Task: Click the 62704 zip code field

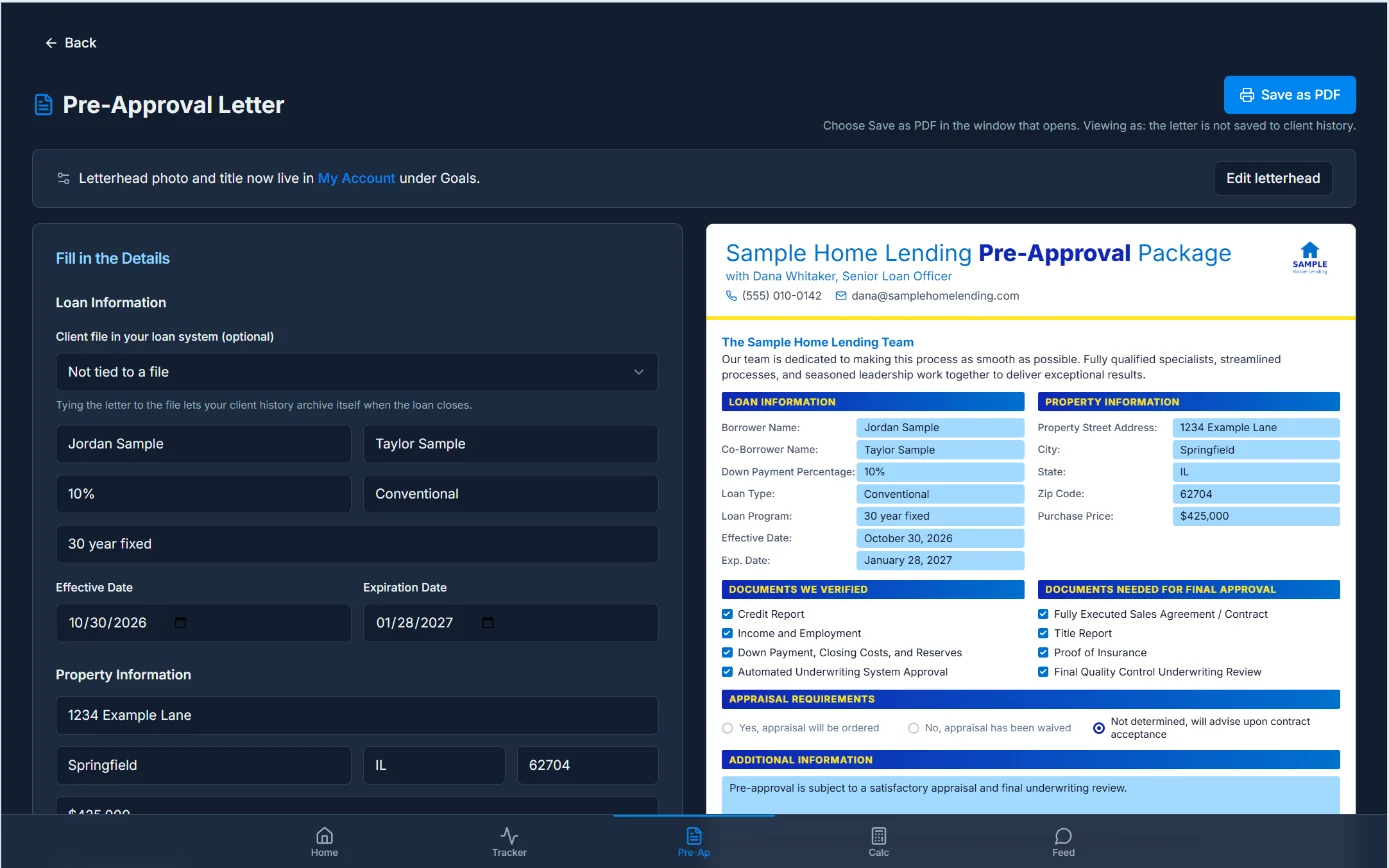Action: (588, 765)
